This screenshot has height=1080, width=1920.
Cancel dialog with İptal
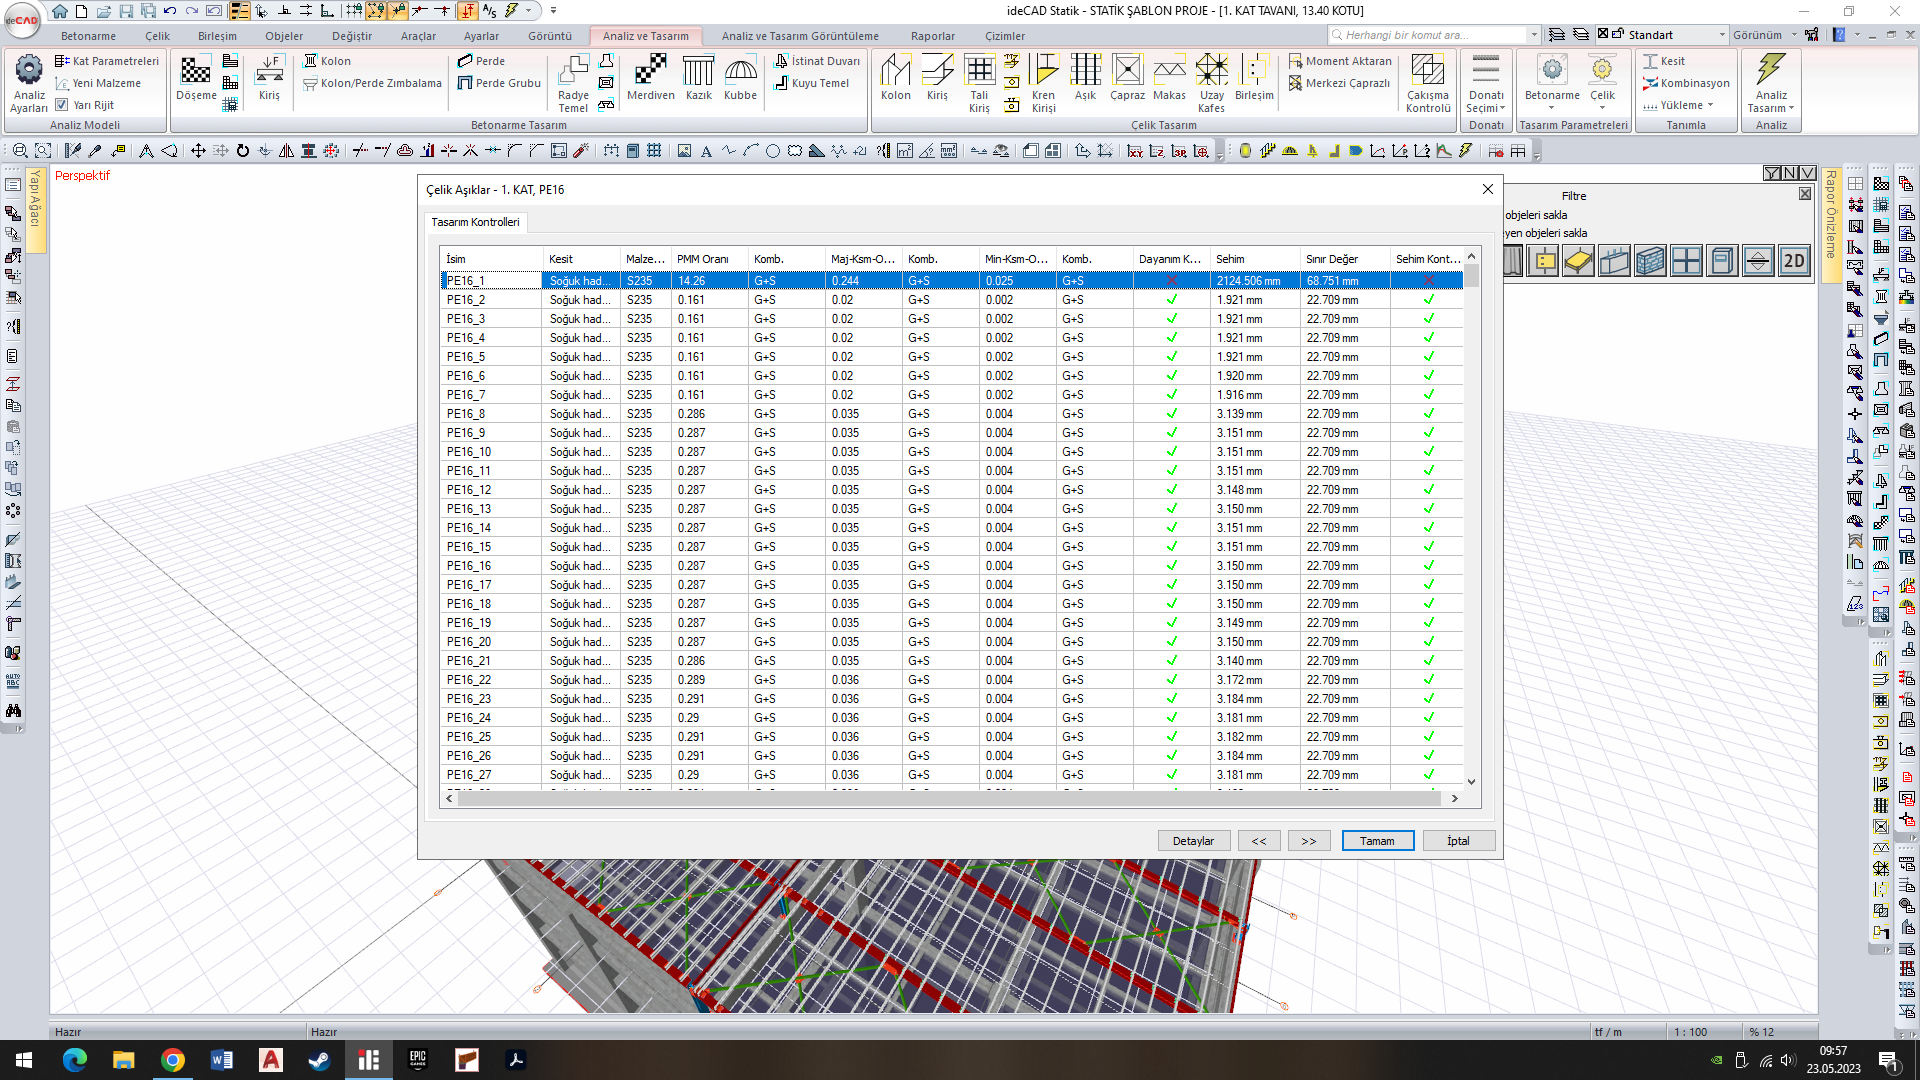[x=1458, y=841]
